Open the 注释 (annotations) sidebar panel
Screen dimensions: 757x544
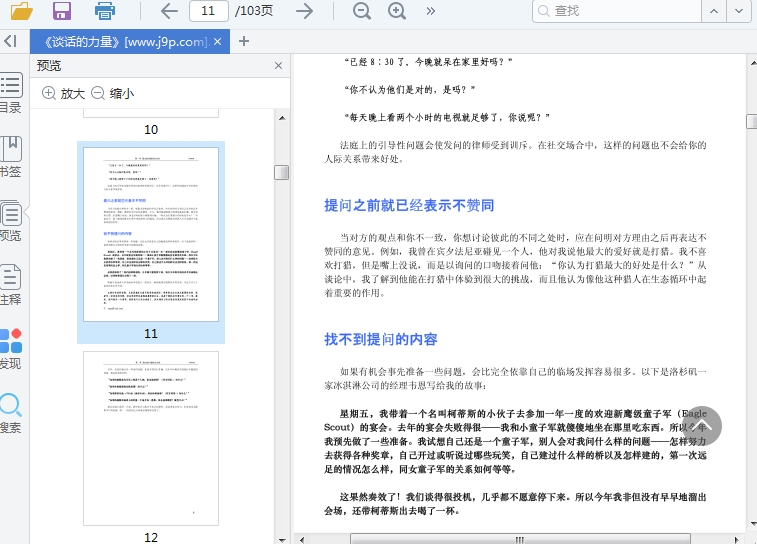click(x=10, y=285)
